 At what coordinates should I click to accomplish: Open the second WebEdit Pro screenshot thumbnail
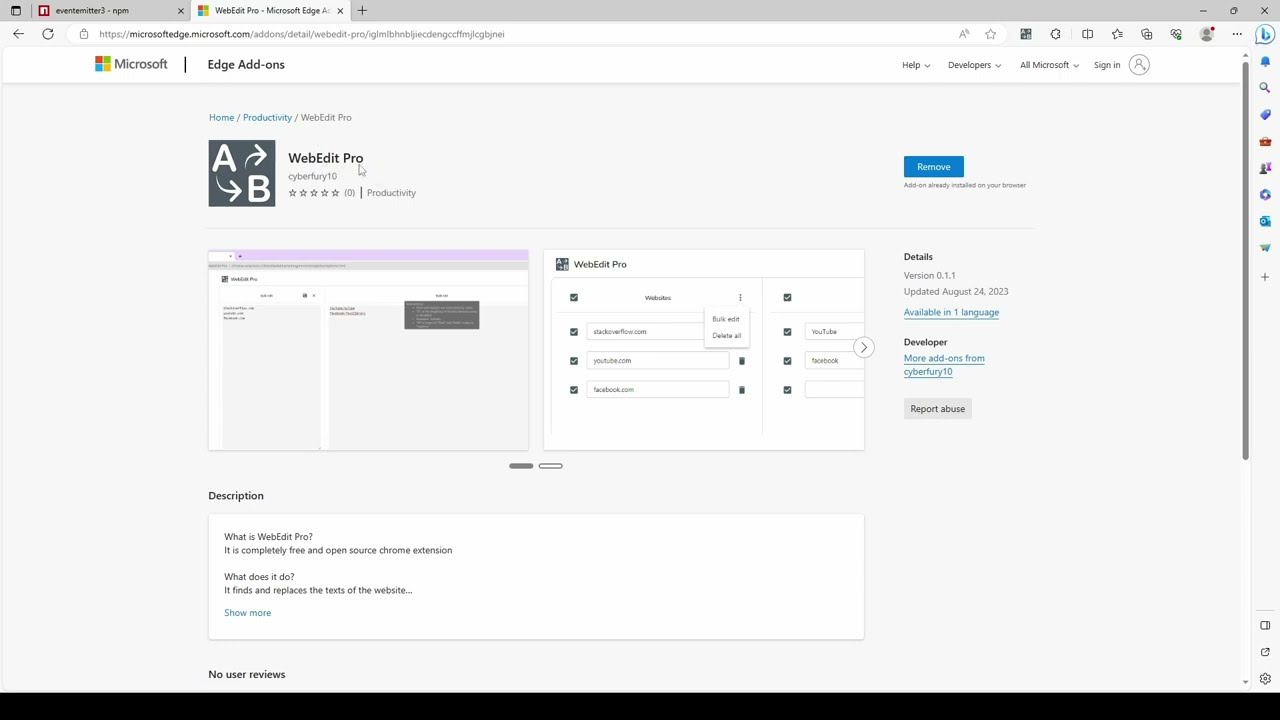703,350
